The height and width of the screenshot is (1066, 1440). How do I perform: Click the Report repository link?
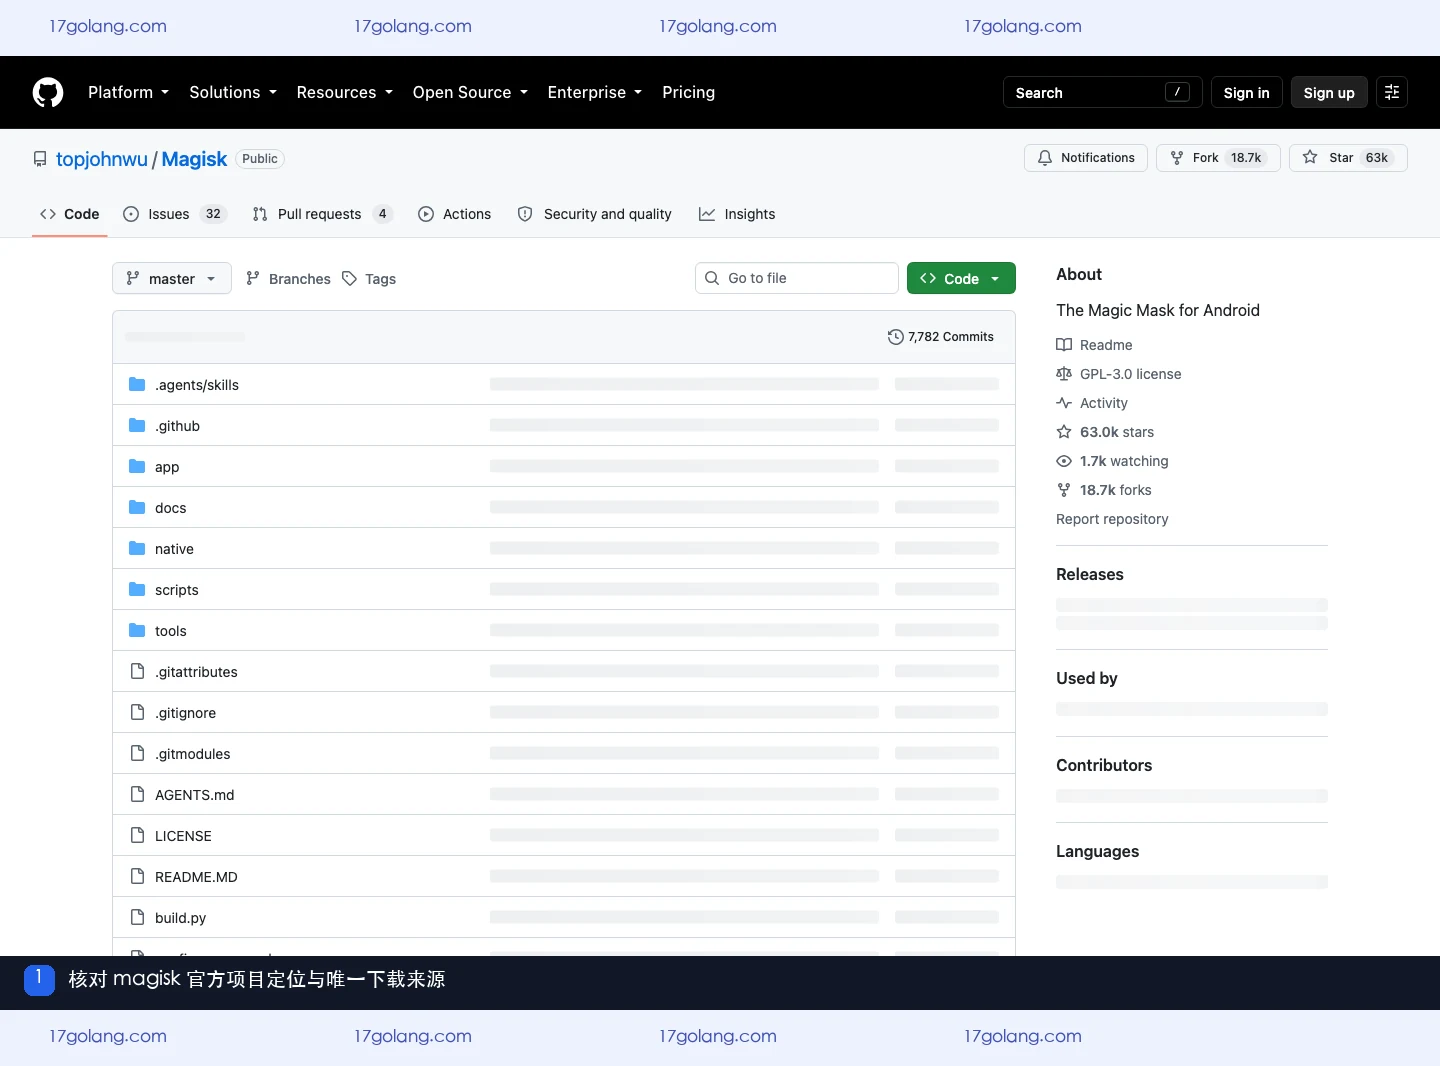tap(1112, 519)
